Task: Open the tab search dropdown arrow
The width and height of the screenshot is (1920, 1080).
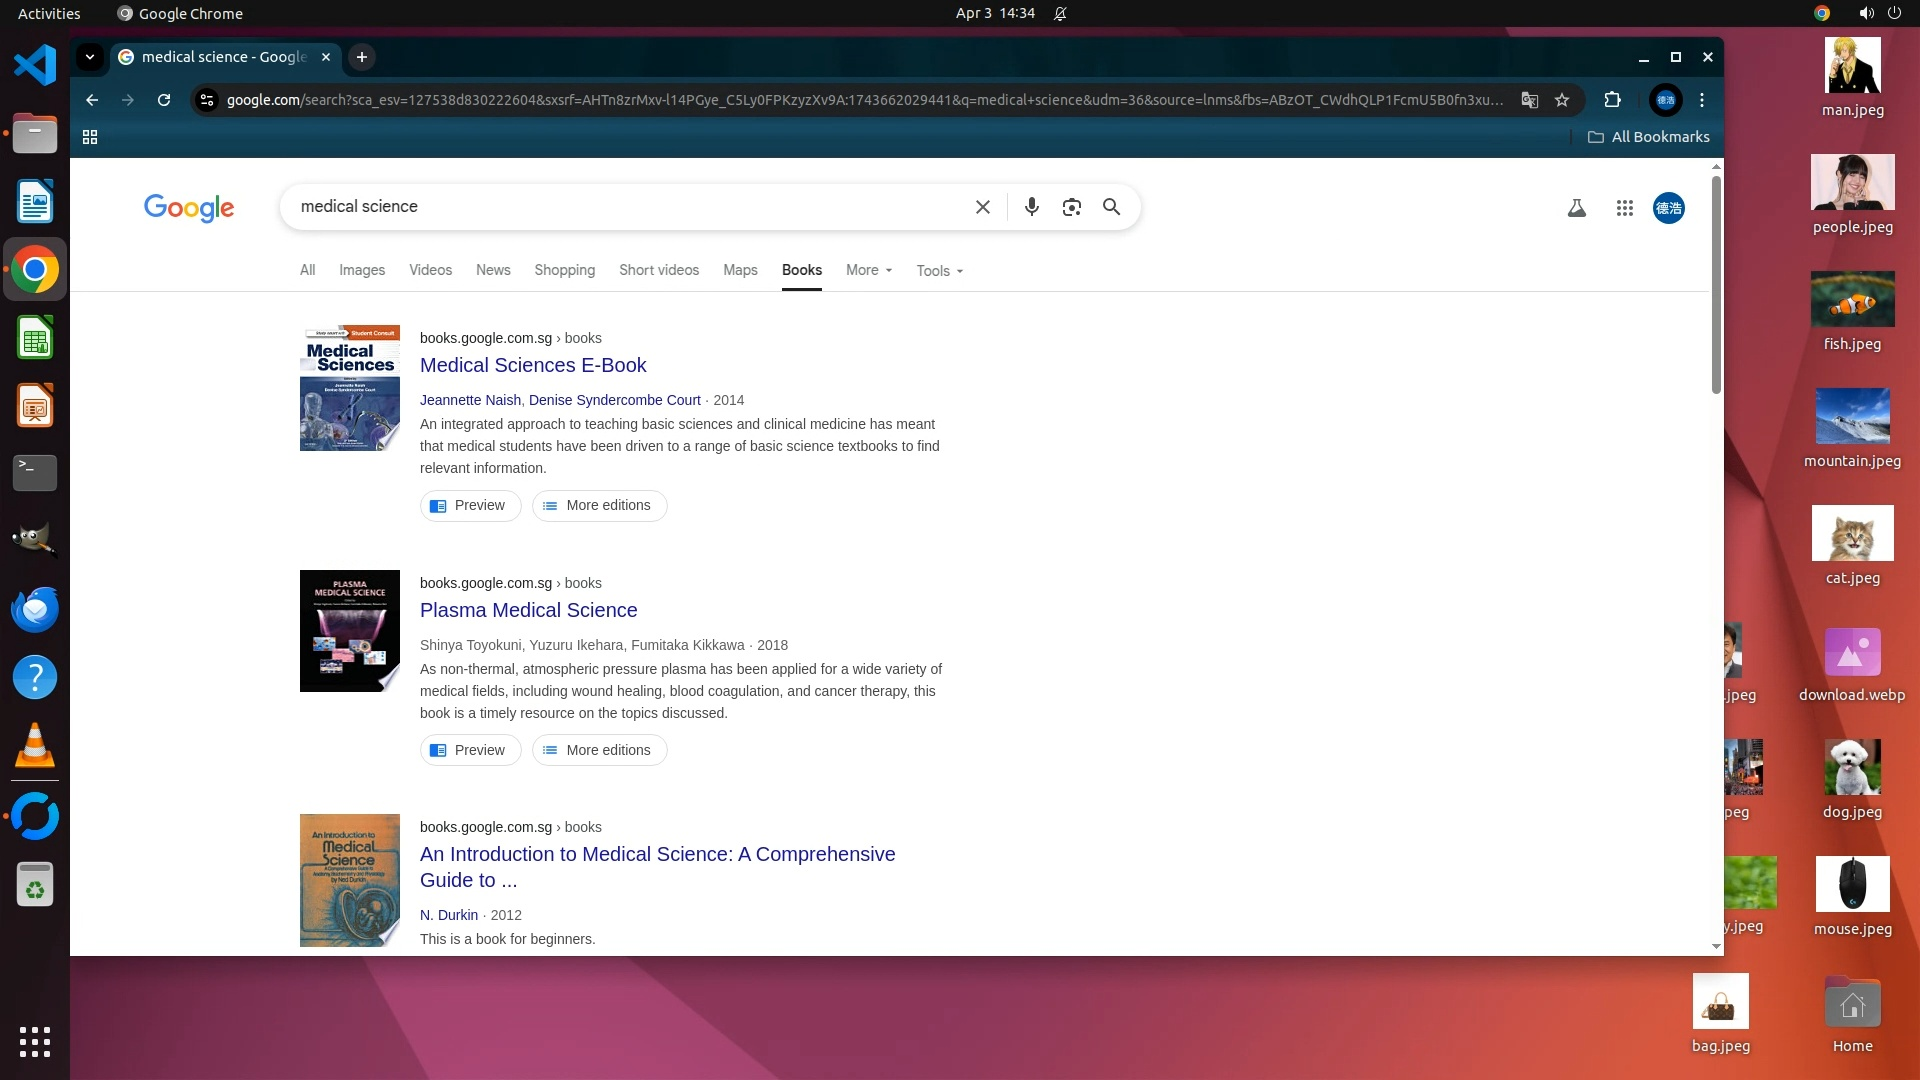Action: pos(90,57)
